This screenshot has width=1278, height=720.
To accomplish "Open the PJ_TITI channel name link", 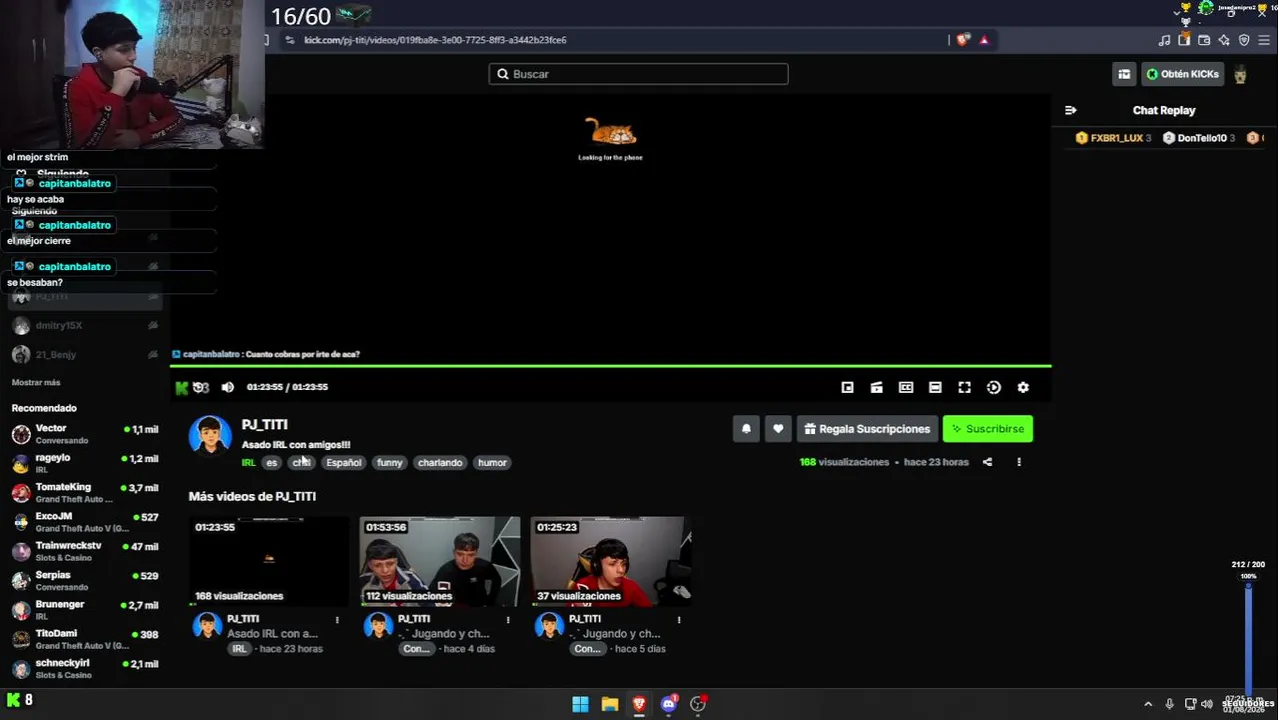I will pos(265,425).
